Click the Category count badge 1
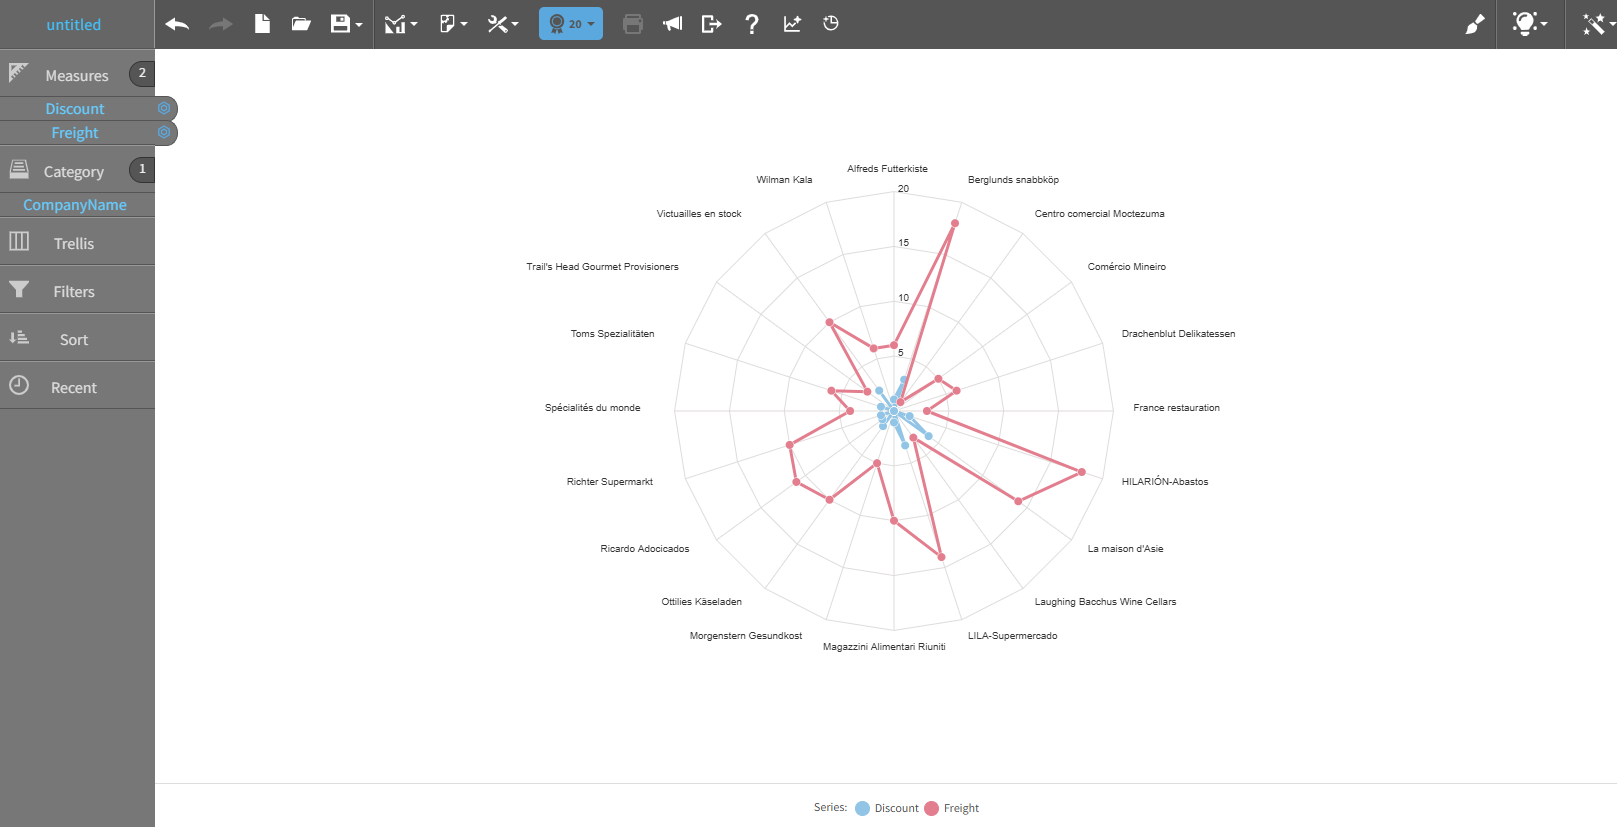 pyautogui.click(x=142, y=169)
